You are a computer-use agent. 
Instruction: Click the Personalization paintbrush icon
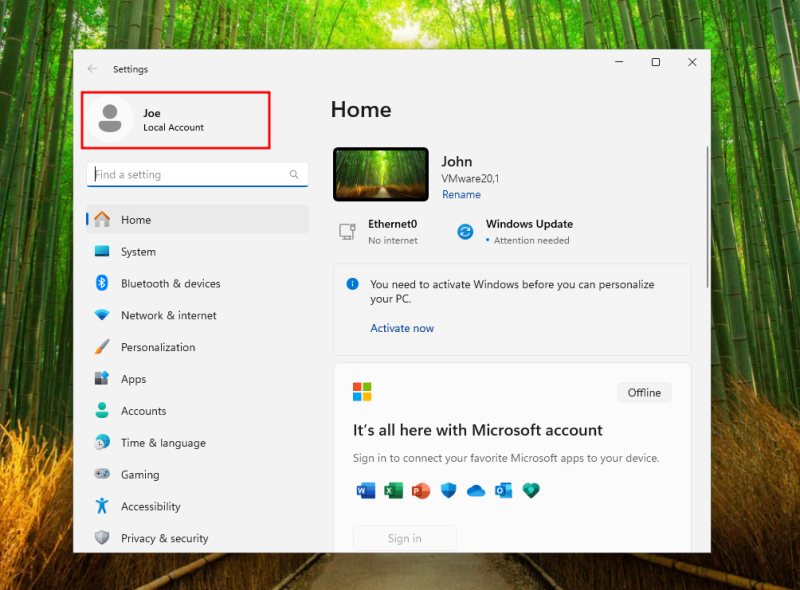pos(102,347)
